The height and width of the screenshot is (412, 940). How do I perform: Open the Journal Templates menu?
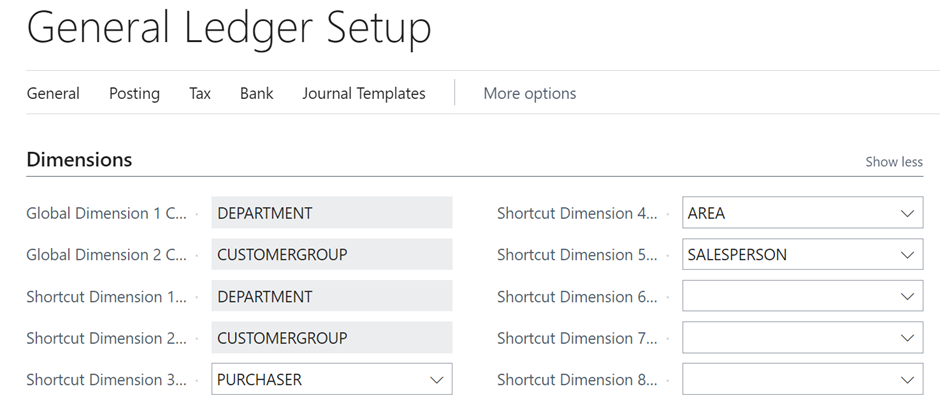pos(364,94)
